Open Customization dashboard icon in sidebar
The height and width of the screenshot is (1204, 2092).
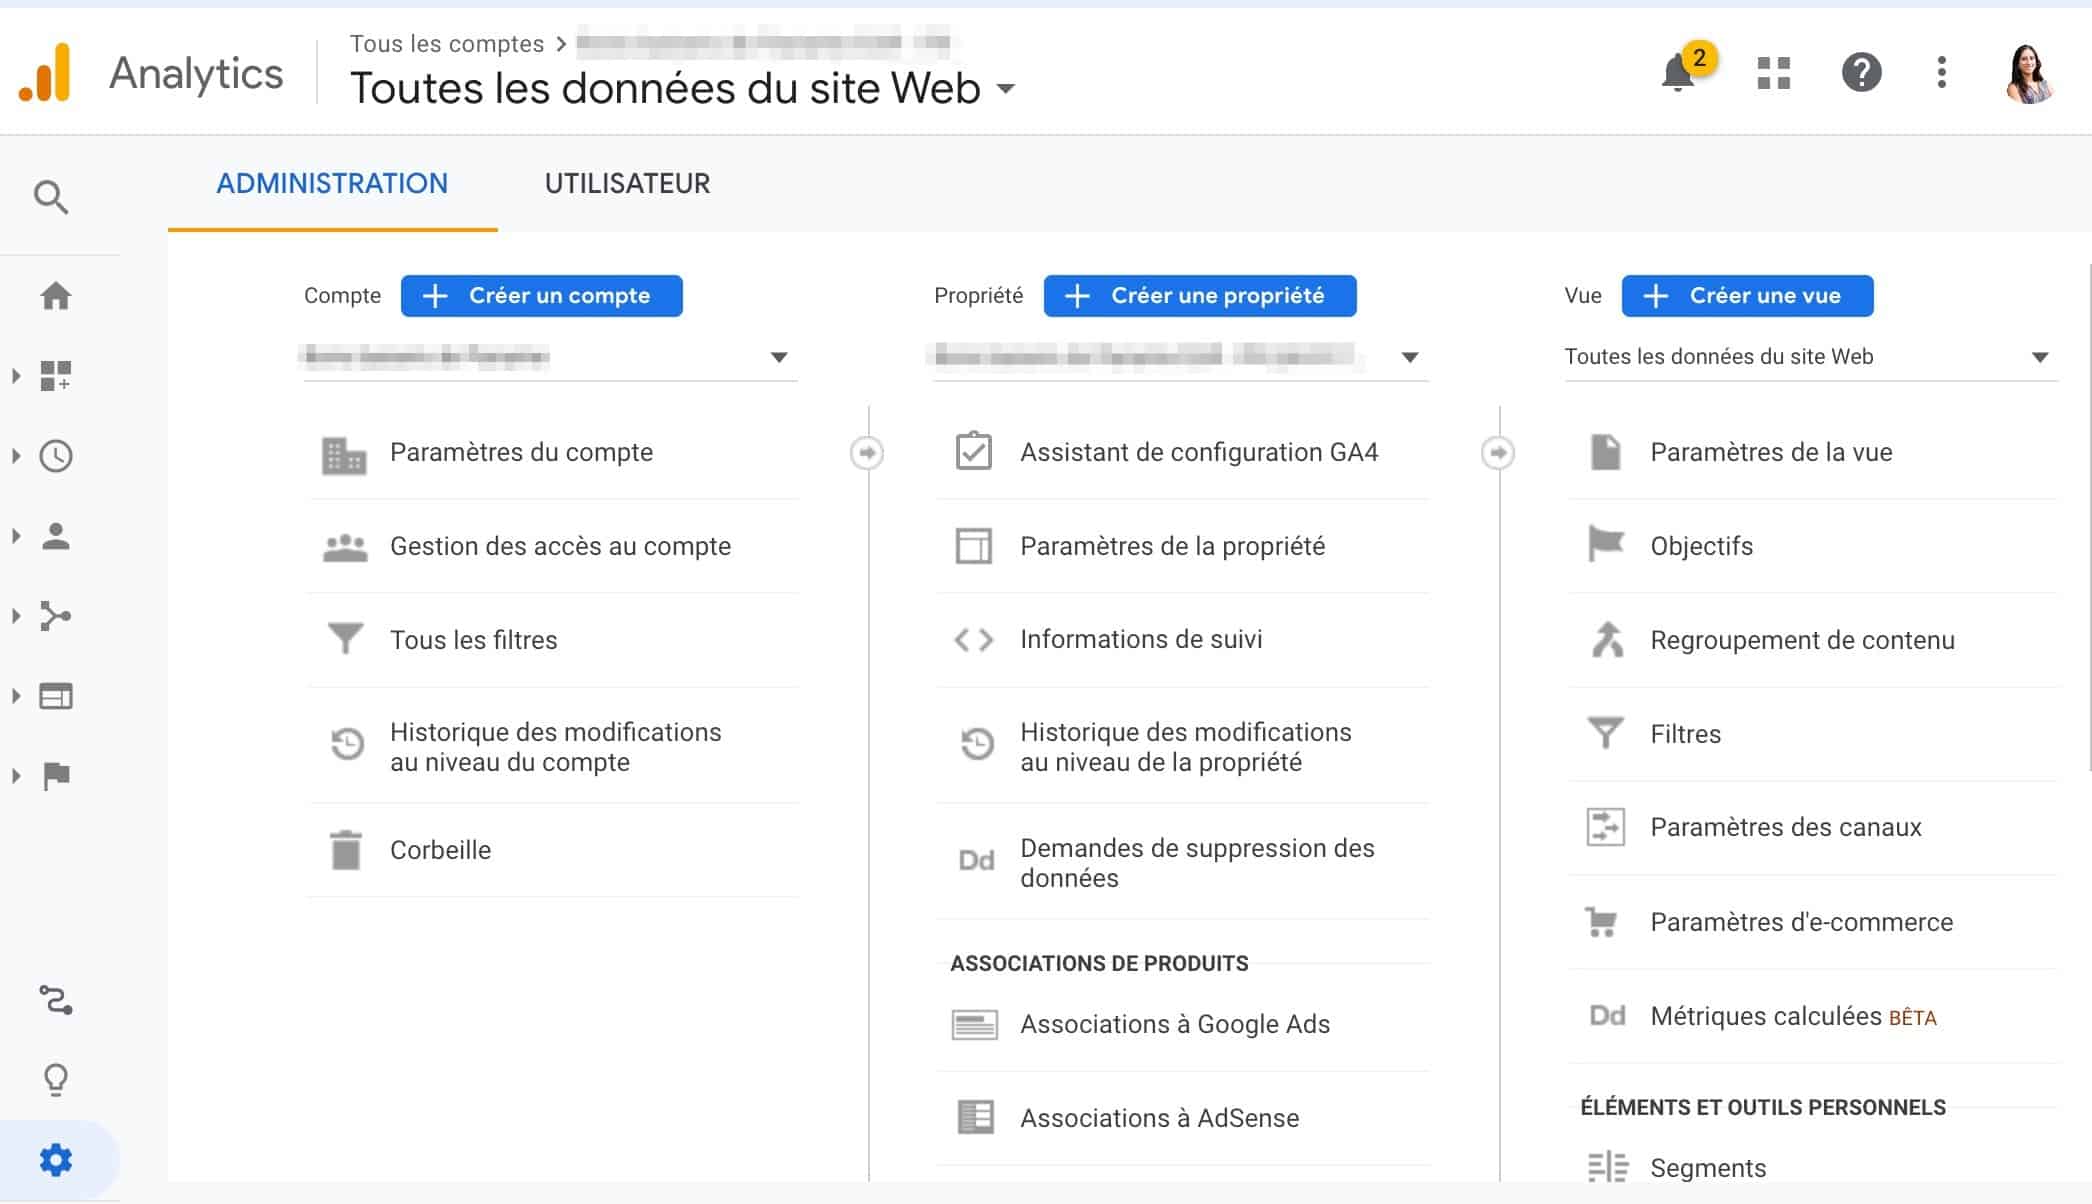[56, 376]
